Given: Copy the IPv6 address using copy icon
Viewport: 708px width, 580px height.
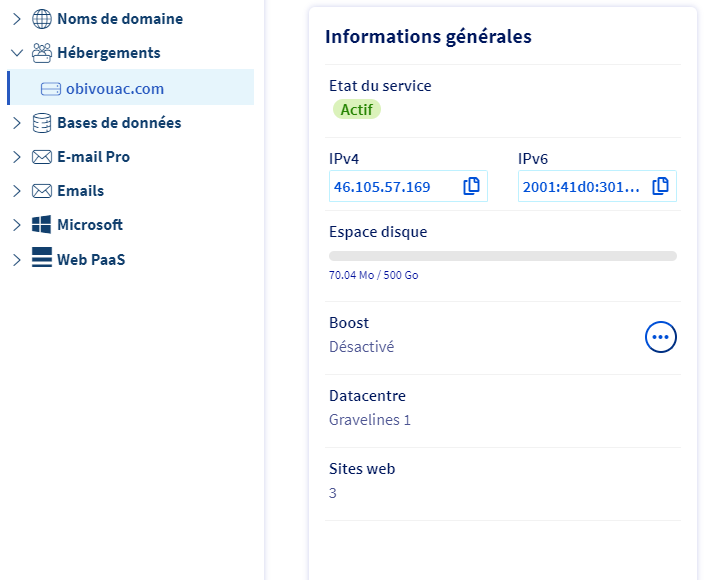Looking at the screenshot, I should [x=660, y=187].
